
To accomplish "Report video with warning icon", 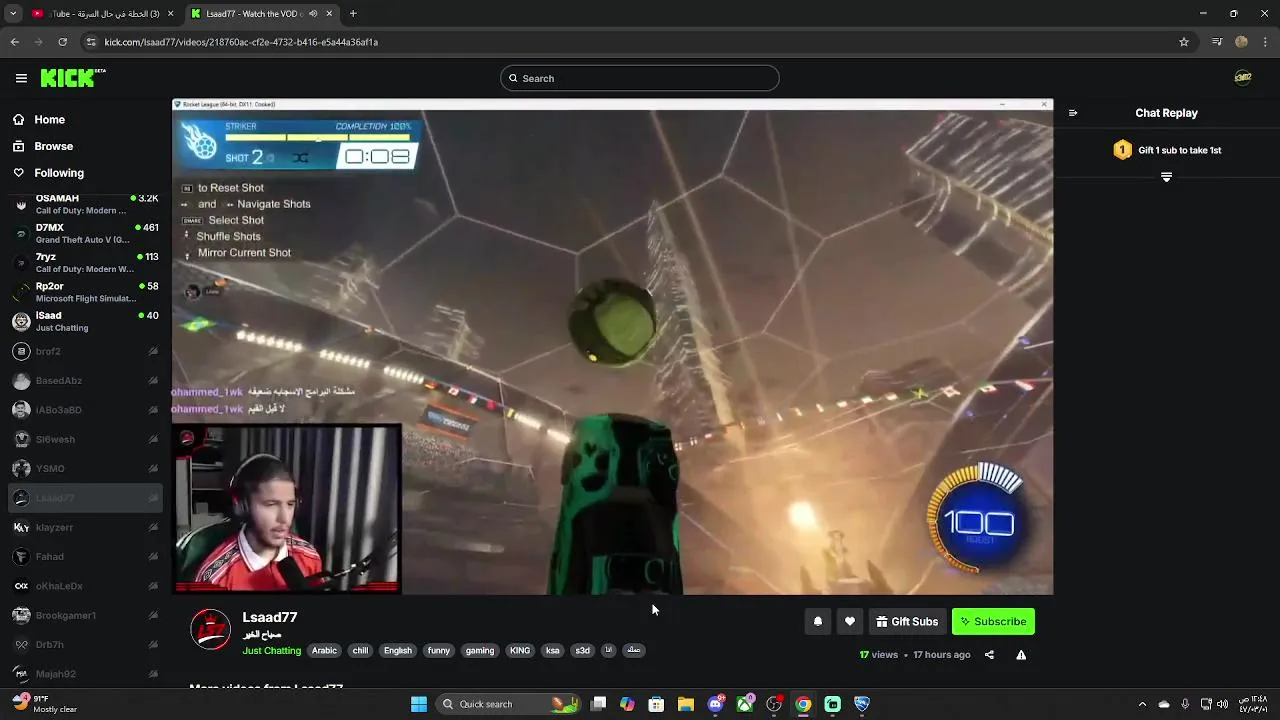I will pos(1021,655).
